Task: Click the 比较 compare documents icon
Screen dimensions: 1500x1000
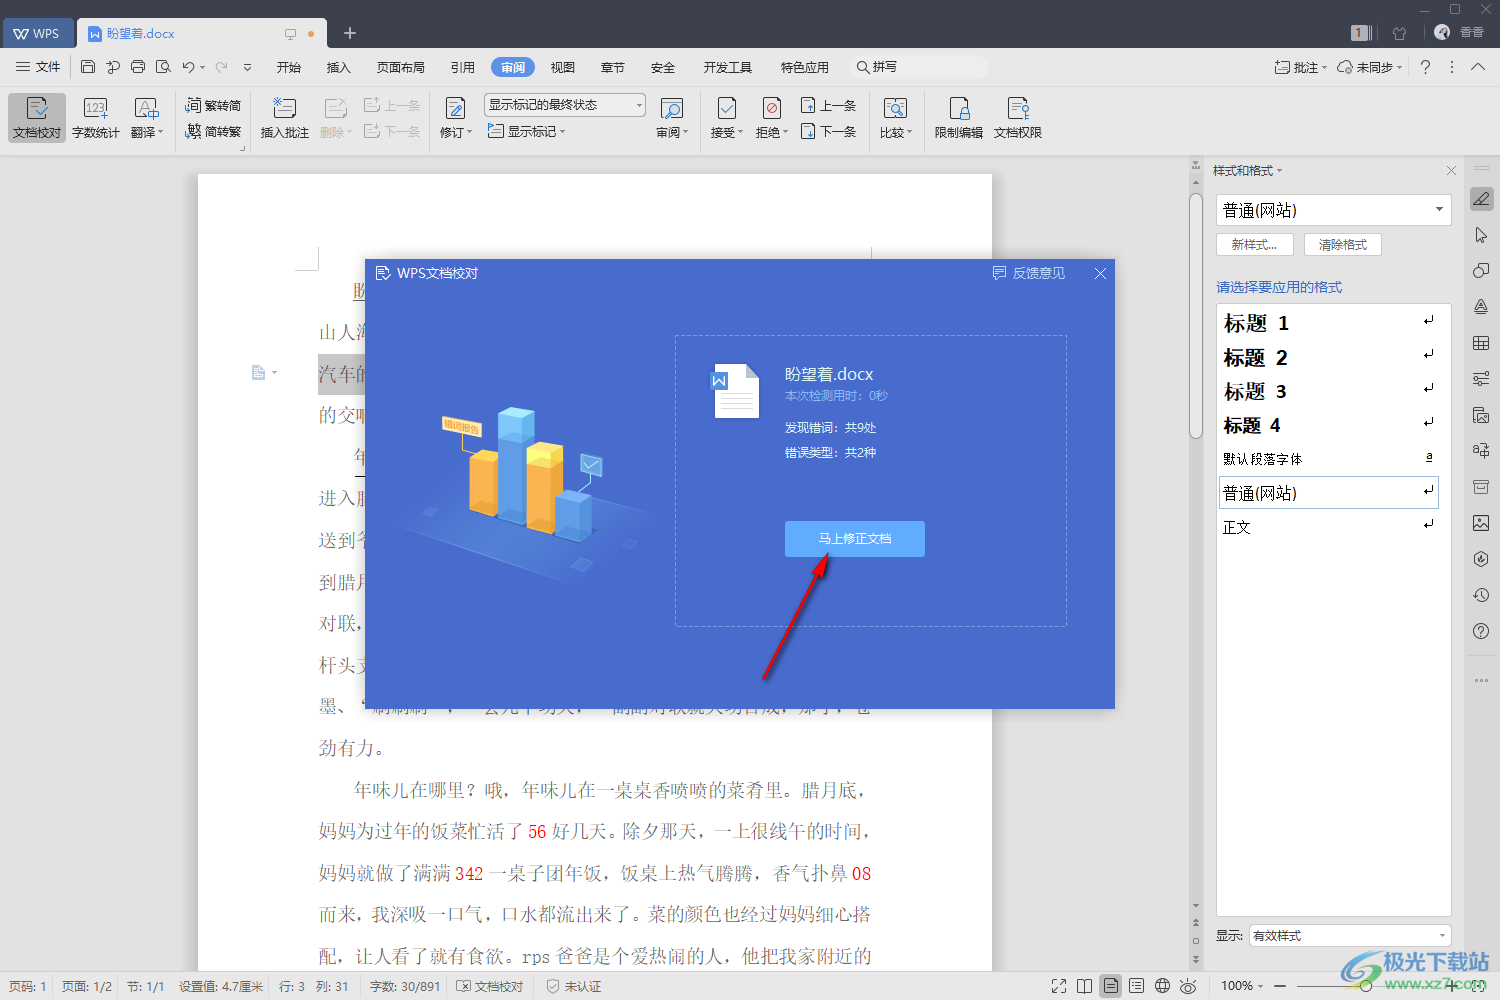Action: point(895,108)
